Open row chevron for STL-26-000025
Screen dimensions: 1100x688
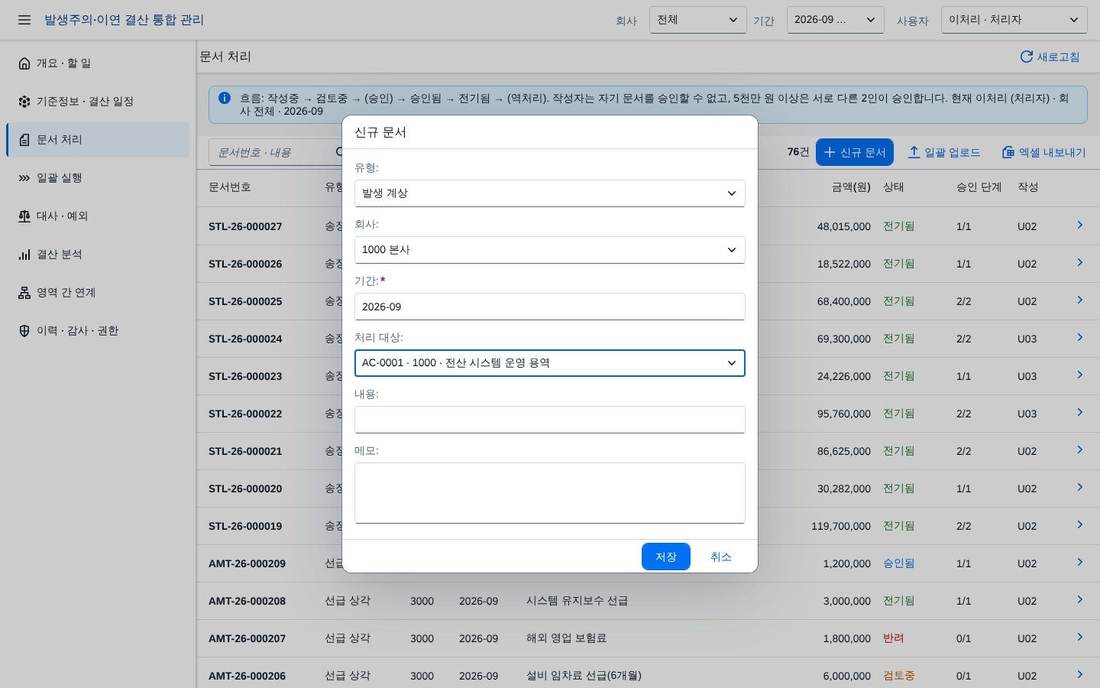point(1080,300)
